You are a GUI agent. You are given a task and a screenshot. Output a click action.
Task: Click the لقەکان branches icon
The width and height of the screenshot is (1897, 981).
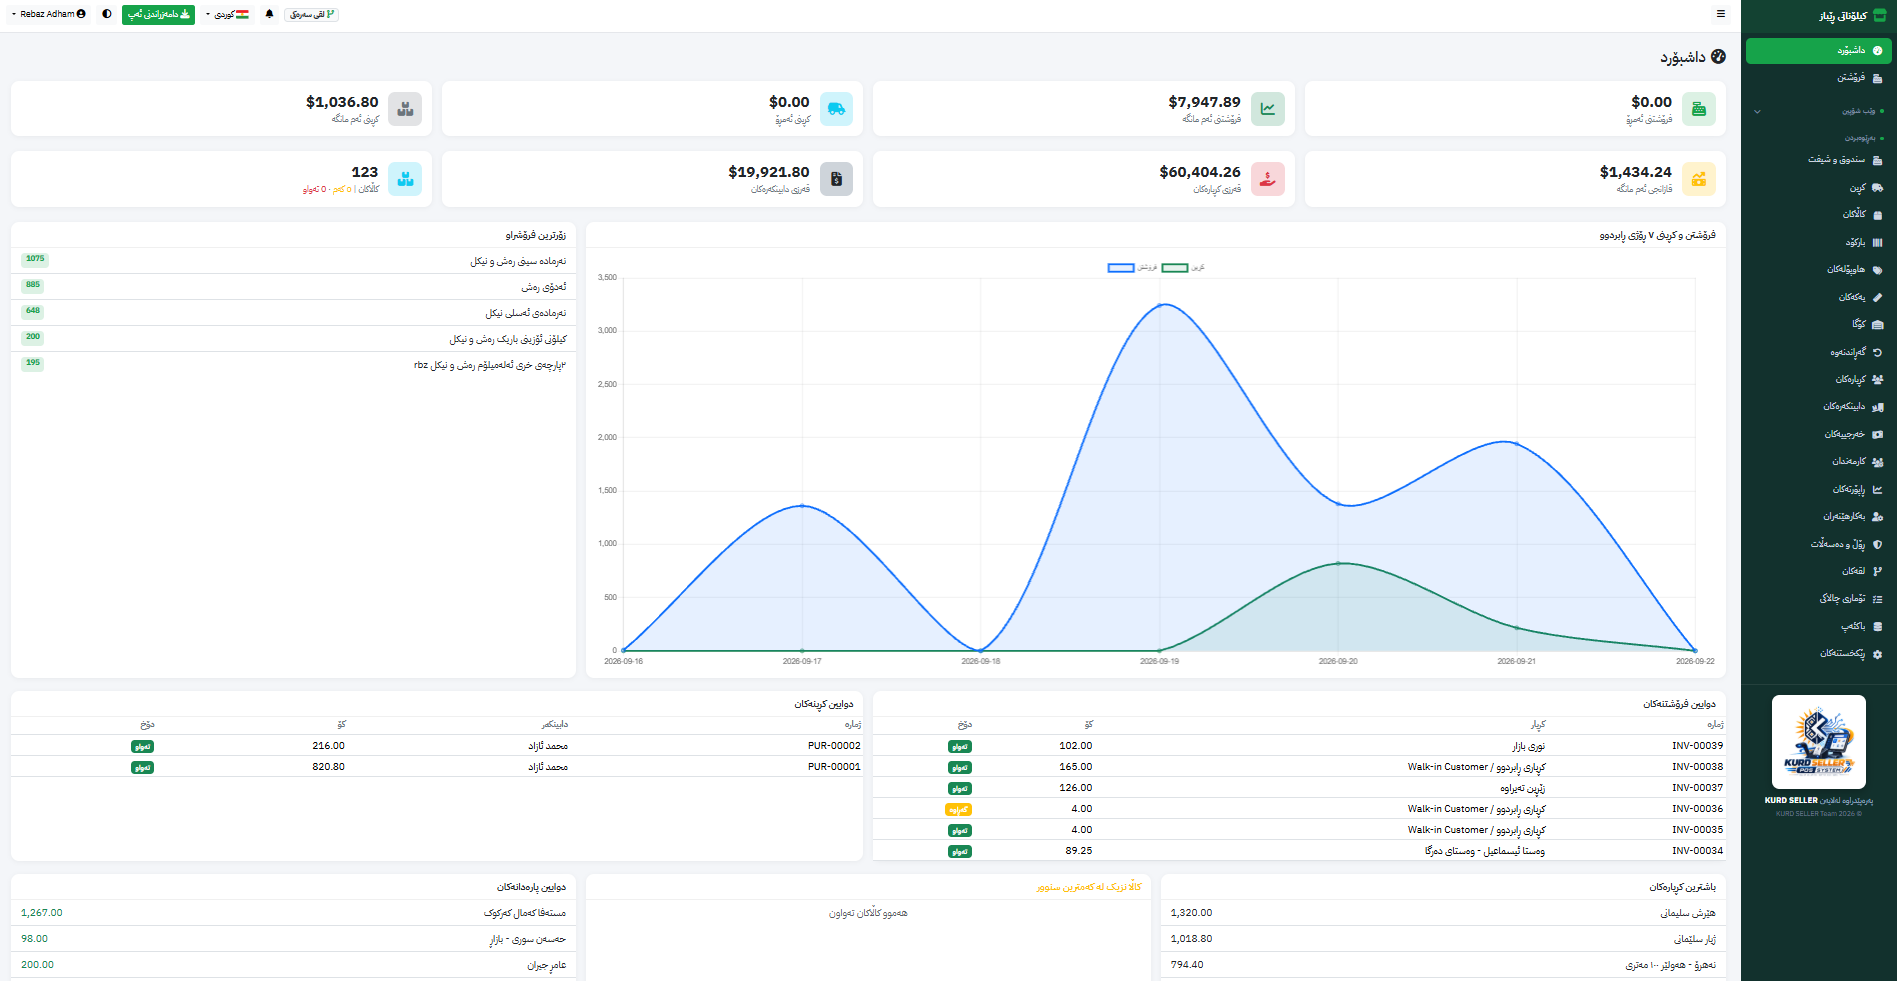1877,571
